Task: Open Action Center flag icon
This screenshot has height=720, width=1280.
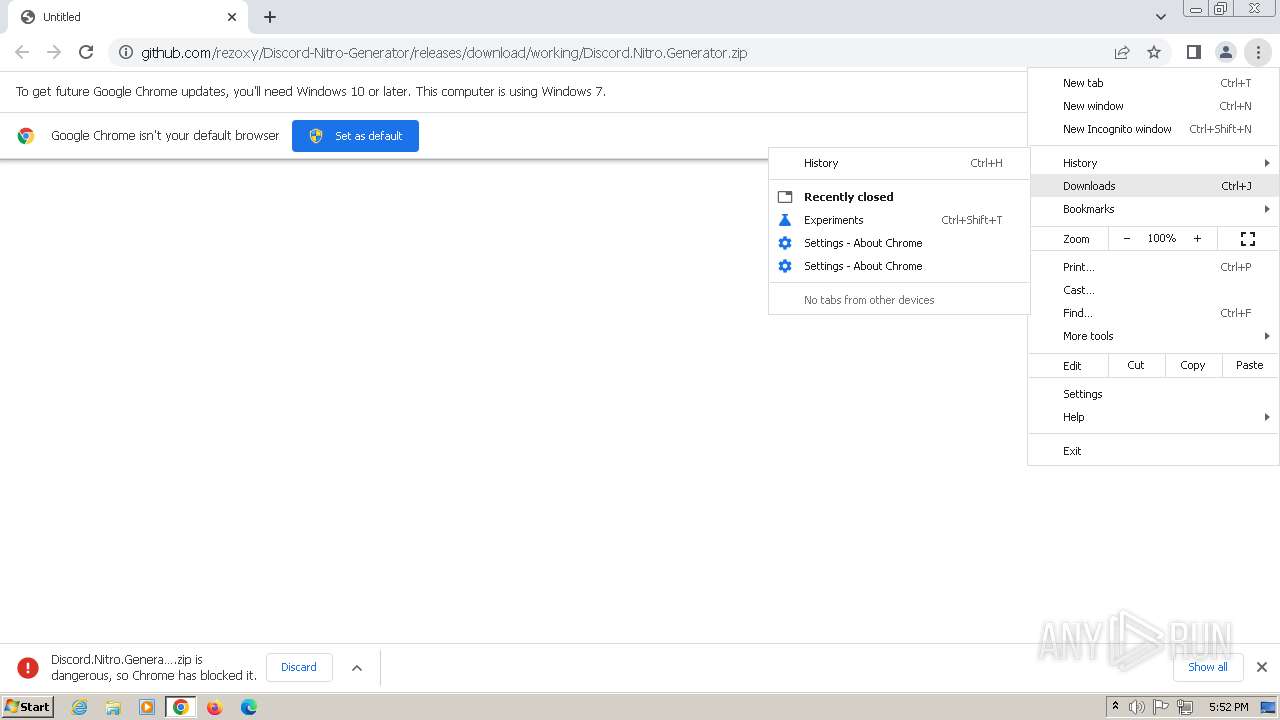Action: (1161, 707)
